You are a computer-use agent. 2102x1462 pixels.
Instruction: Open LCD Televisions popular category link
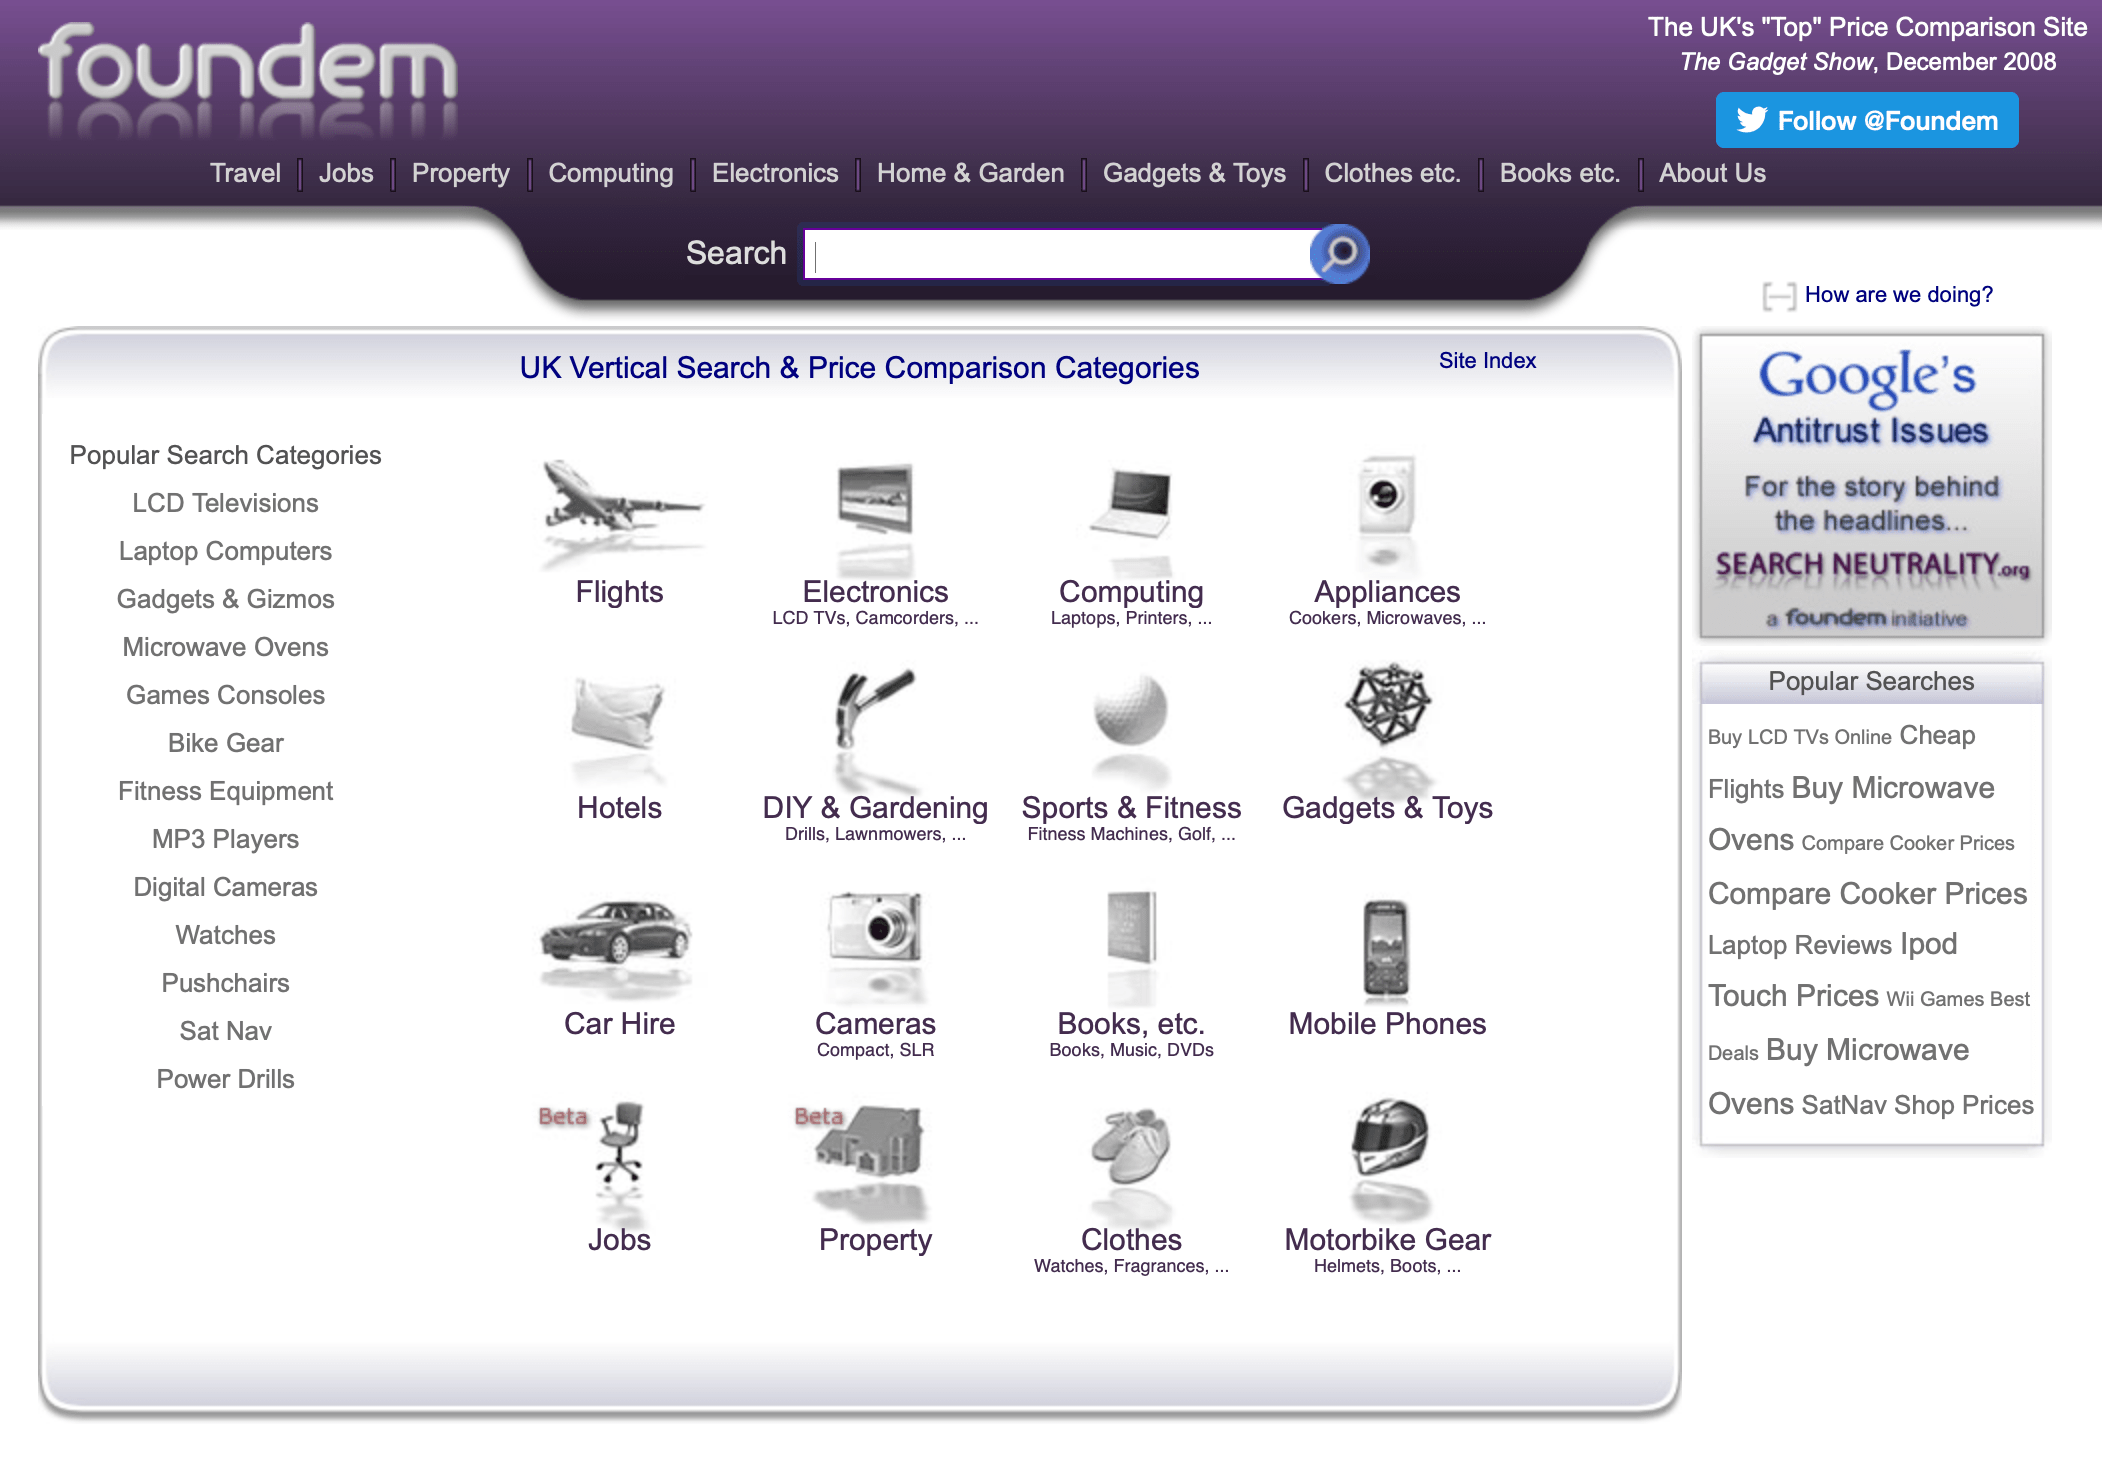click(x=225, y=503)
